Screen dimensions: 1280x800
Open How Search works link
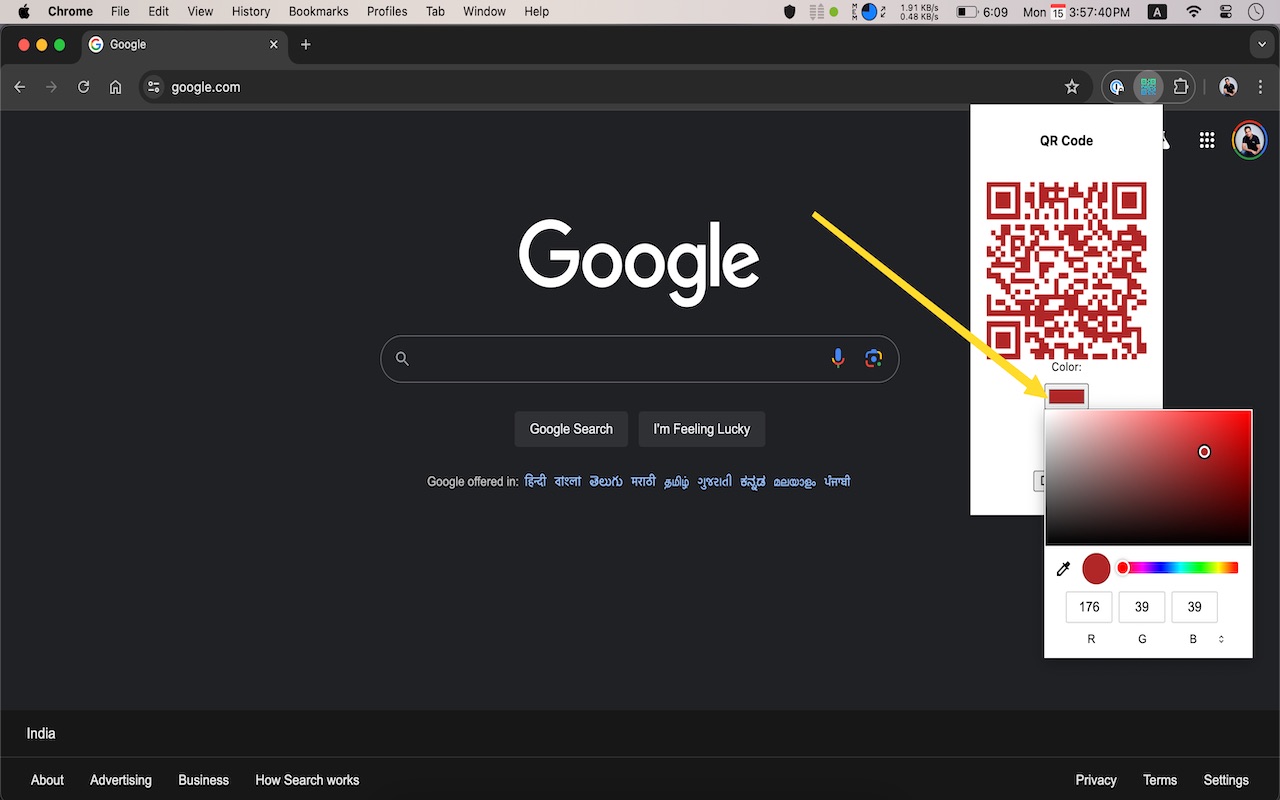[x=307, y=780]
